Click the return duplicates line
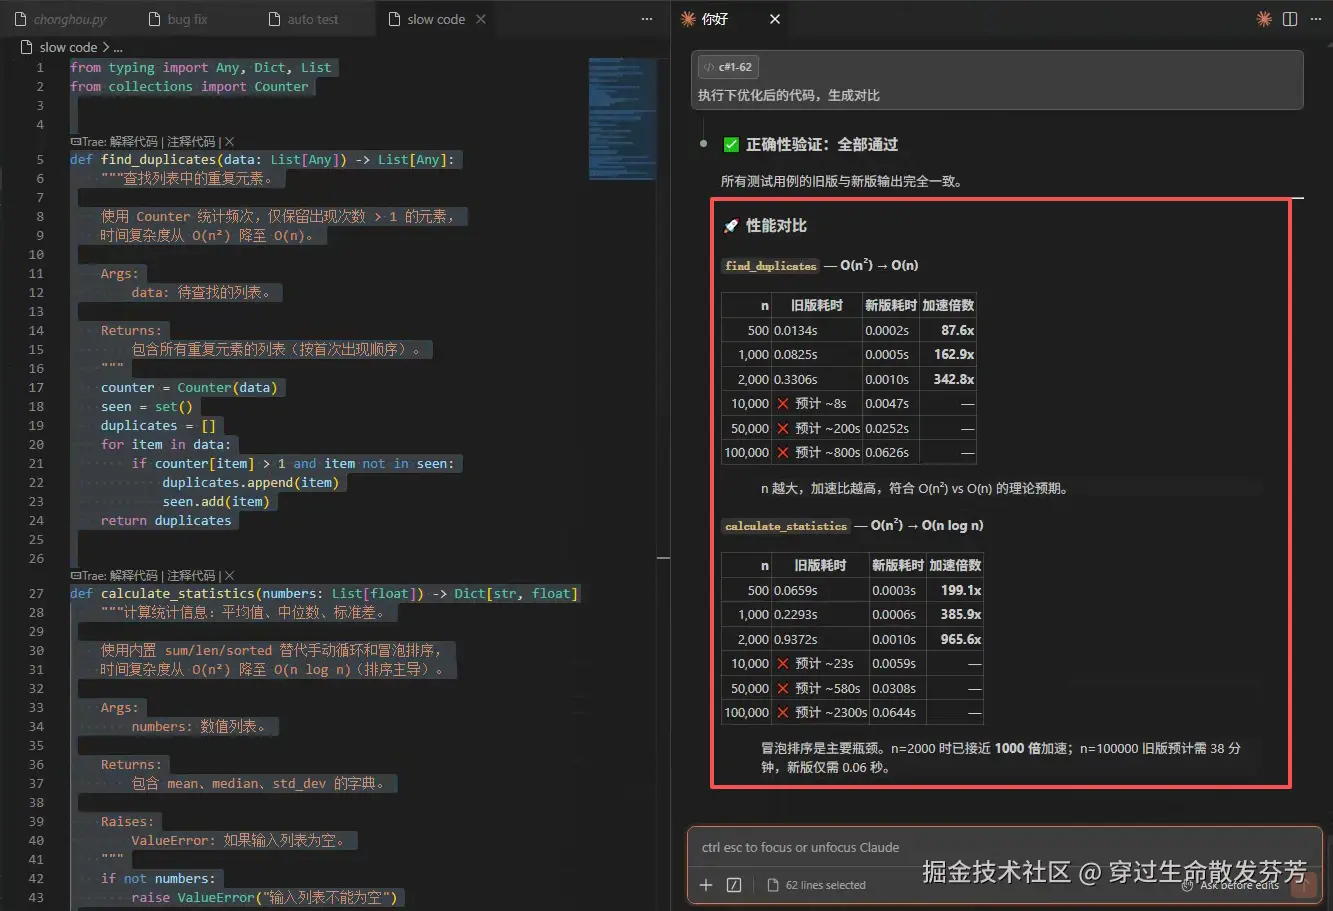Image resolution: width=1333 pixels, height=911 pixels. point(166,521)
